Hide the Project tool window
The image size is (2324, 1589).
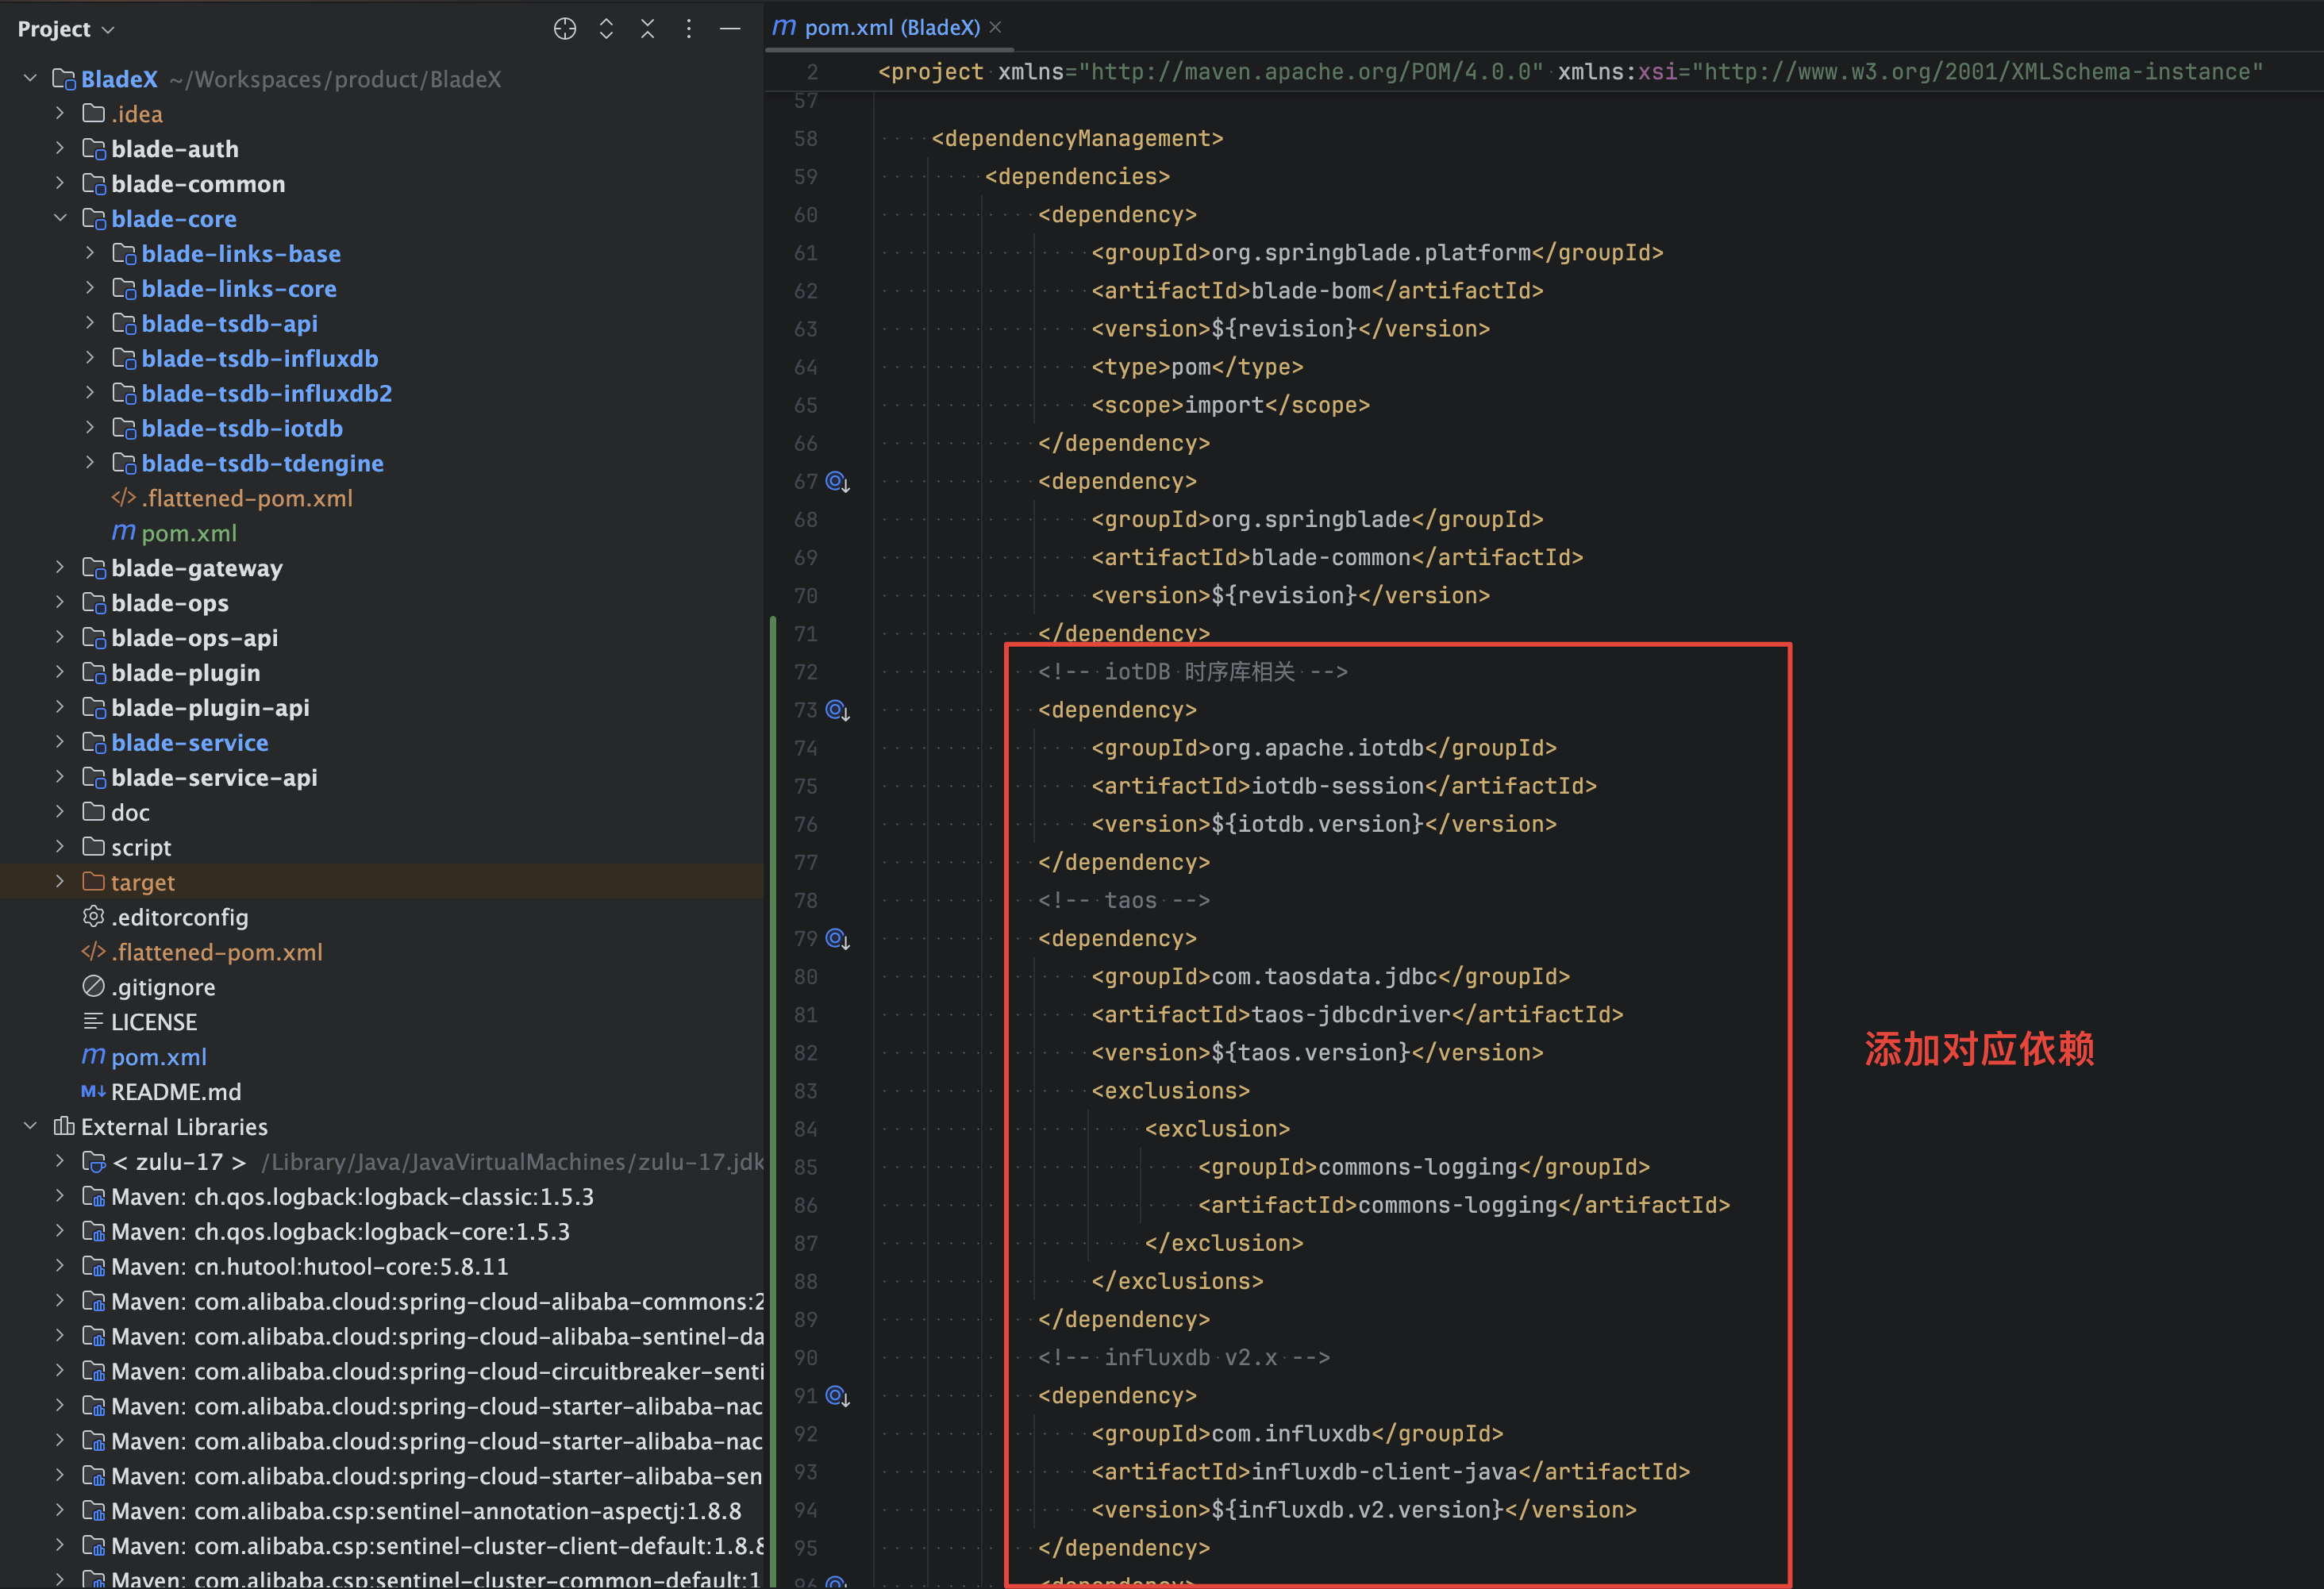(730, 29)
